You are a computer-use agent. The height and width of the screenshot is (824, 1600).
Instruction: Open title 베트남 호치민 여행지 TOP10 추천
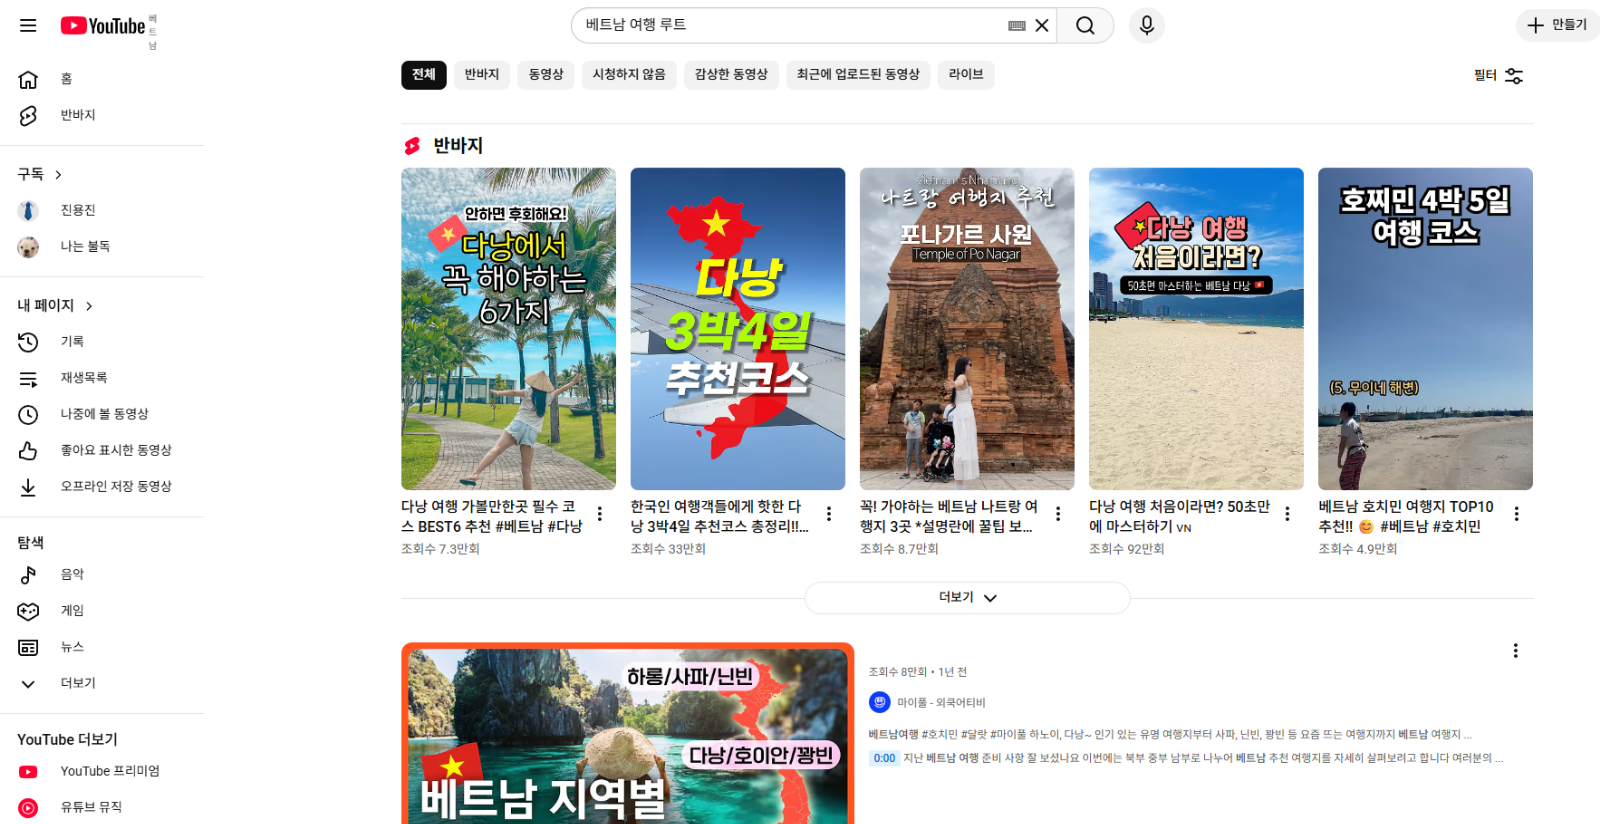[x=1407, y=517]
